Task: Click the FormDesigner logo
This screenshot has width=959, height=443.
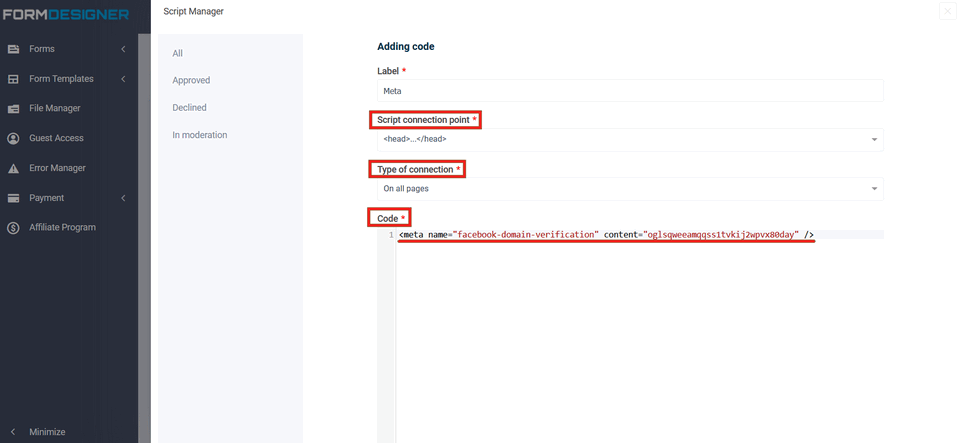Action: (x=66, y=14)
